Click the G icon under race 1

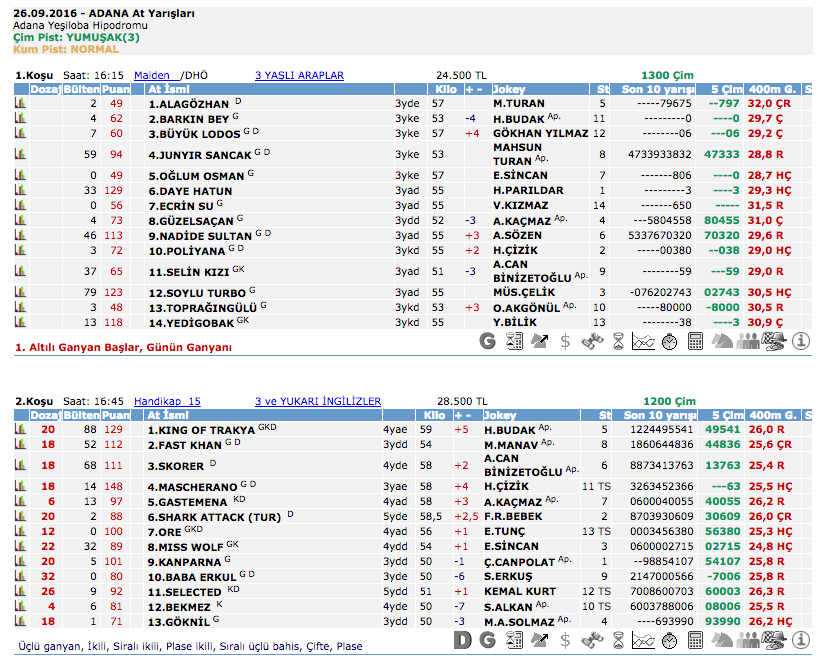pos(488,341)
